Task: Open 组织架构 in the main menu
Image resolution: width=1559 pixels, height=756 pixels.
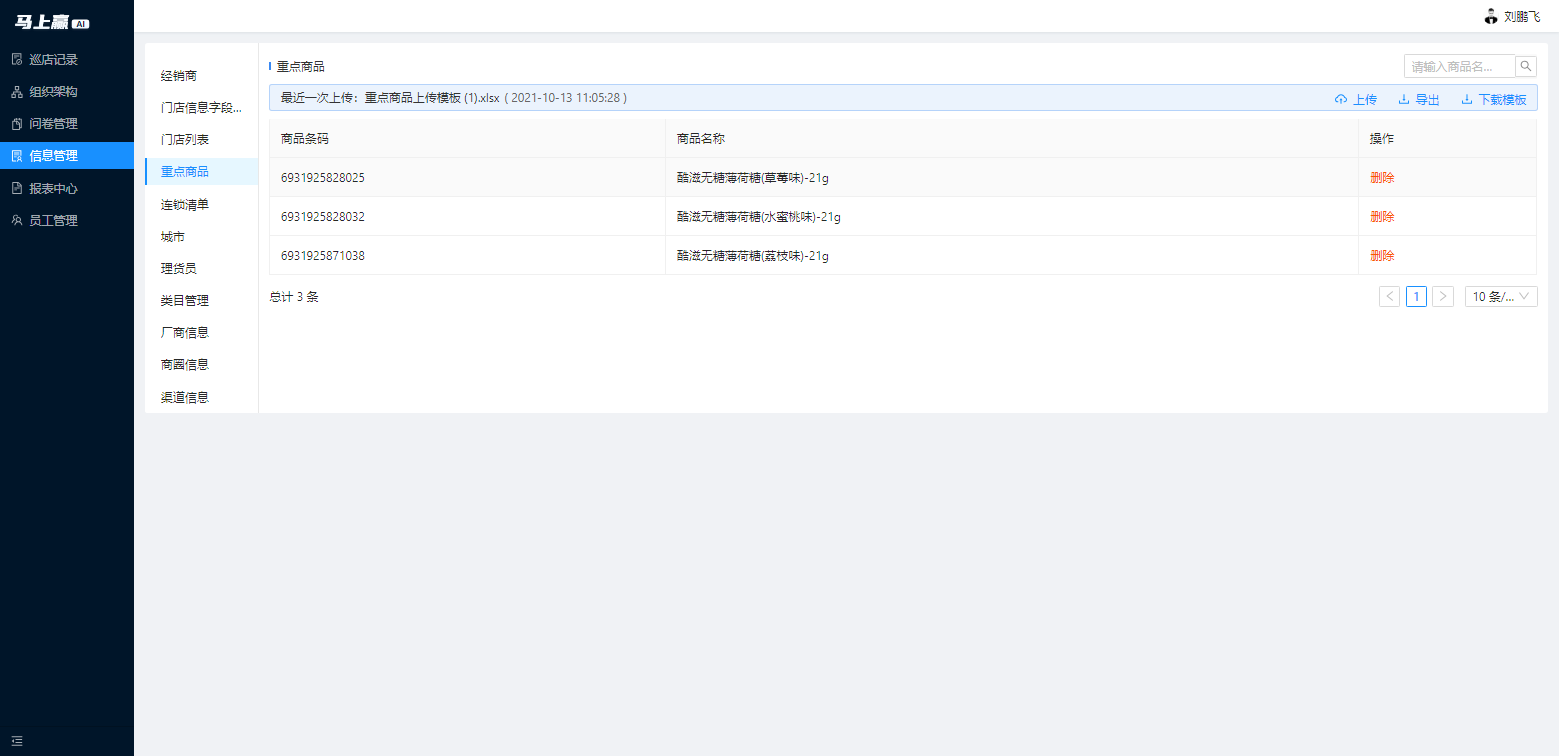Action: (67, 91)
